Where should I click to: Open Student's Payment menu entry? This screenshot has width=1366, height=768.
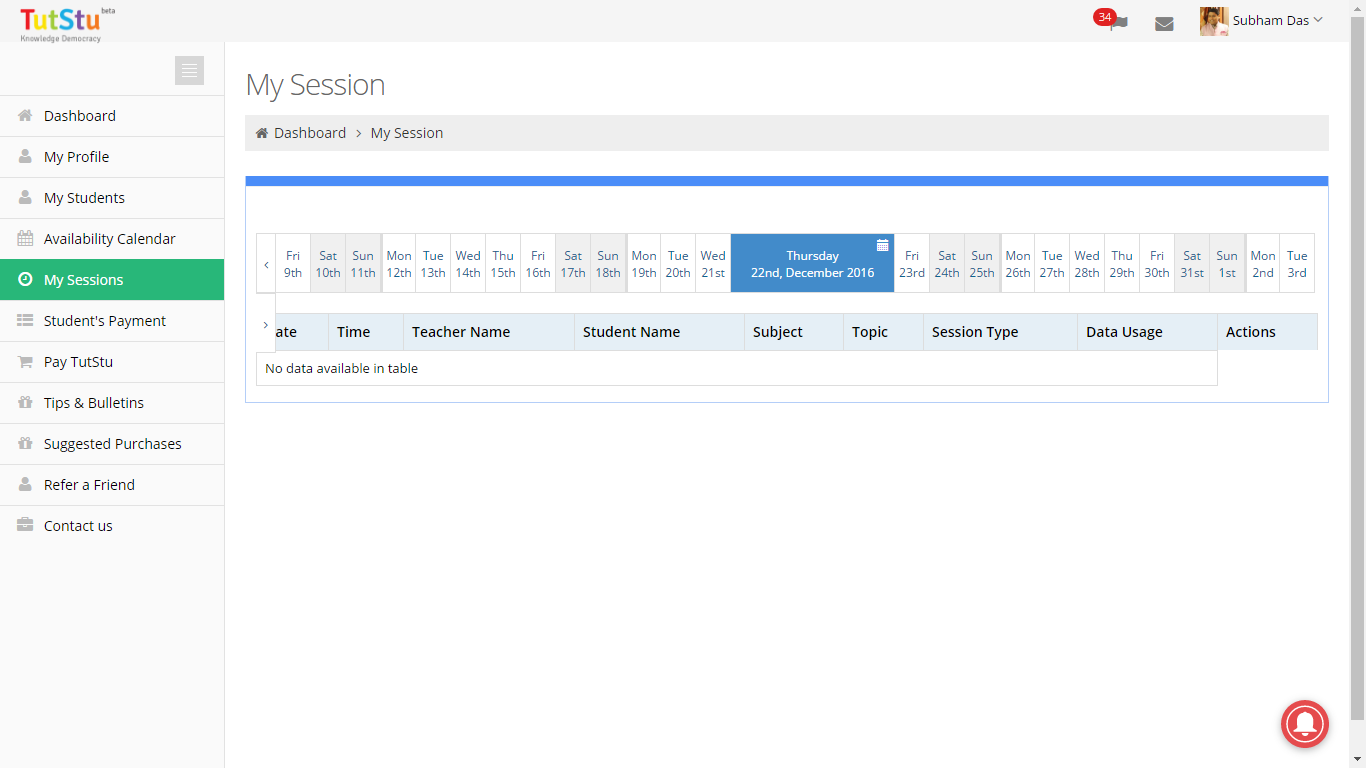[112, 321]
